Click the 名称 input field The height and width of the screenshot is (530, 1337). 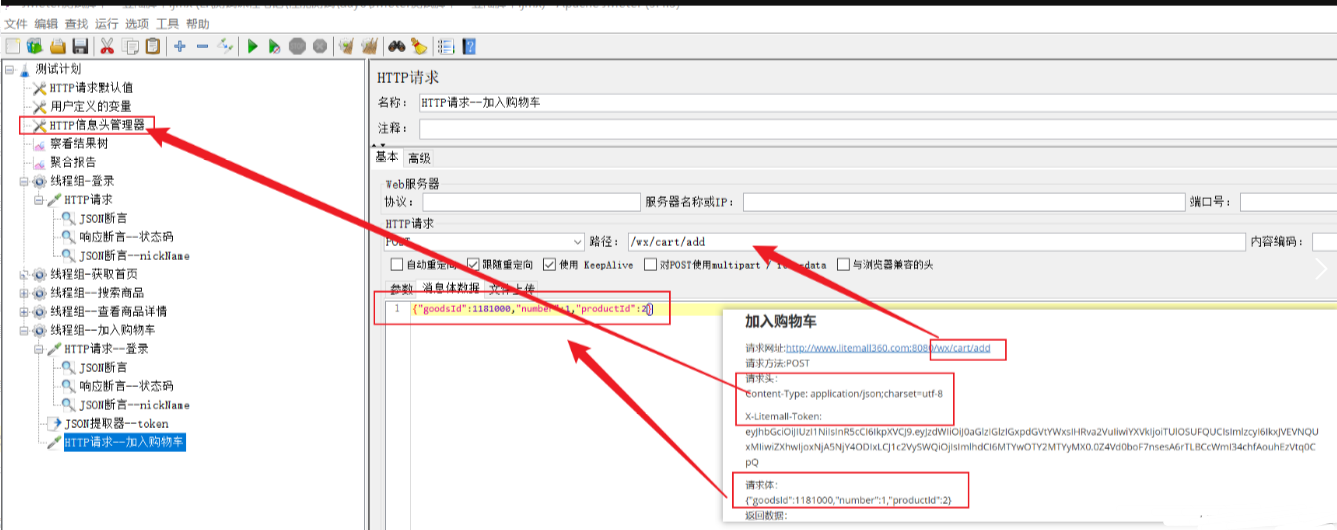pyautogui.click(x=876, y=102)
